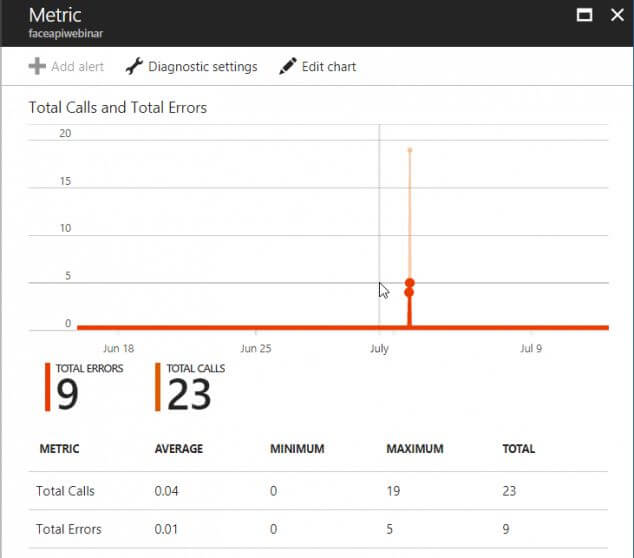Screen dimensions: 634x558
Task: Select the Total Calls tile showing 23
Action: click(x=190, y=395)
